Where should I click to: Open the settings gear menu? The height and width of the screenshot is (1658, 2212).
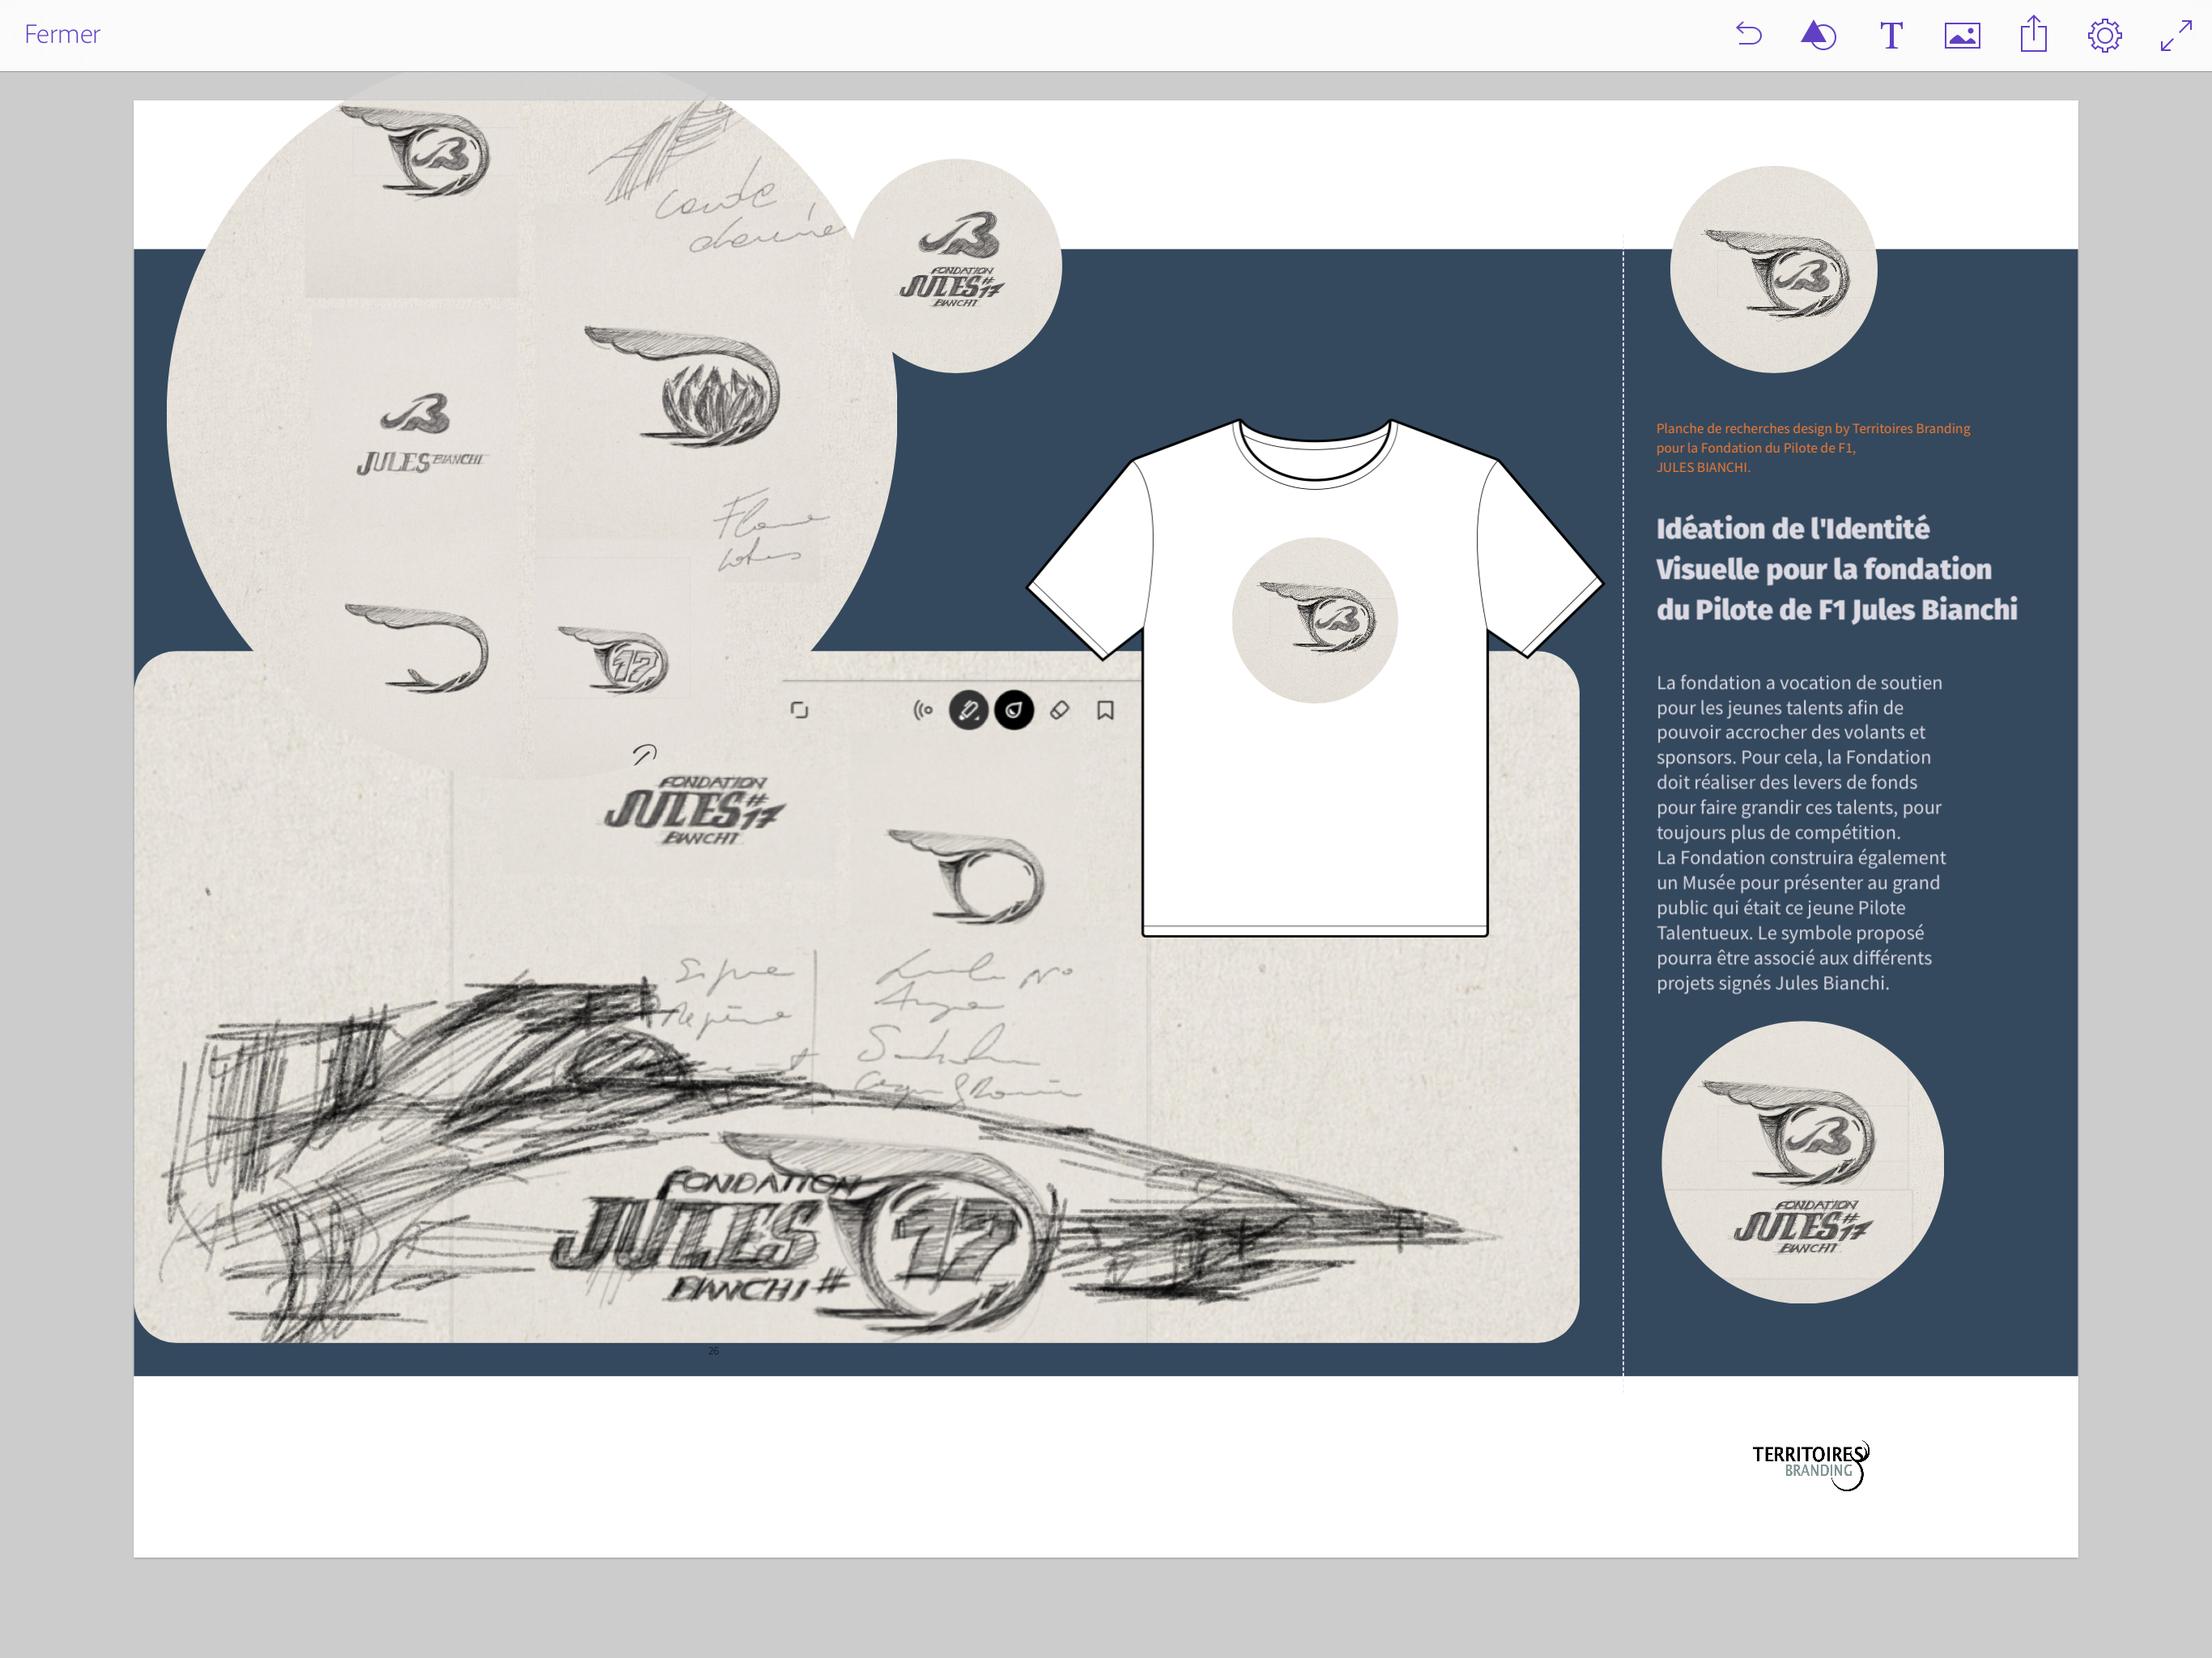2104,36
